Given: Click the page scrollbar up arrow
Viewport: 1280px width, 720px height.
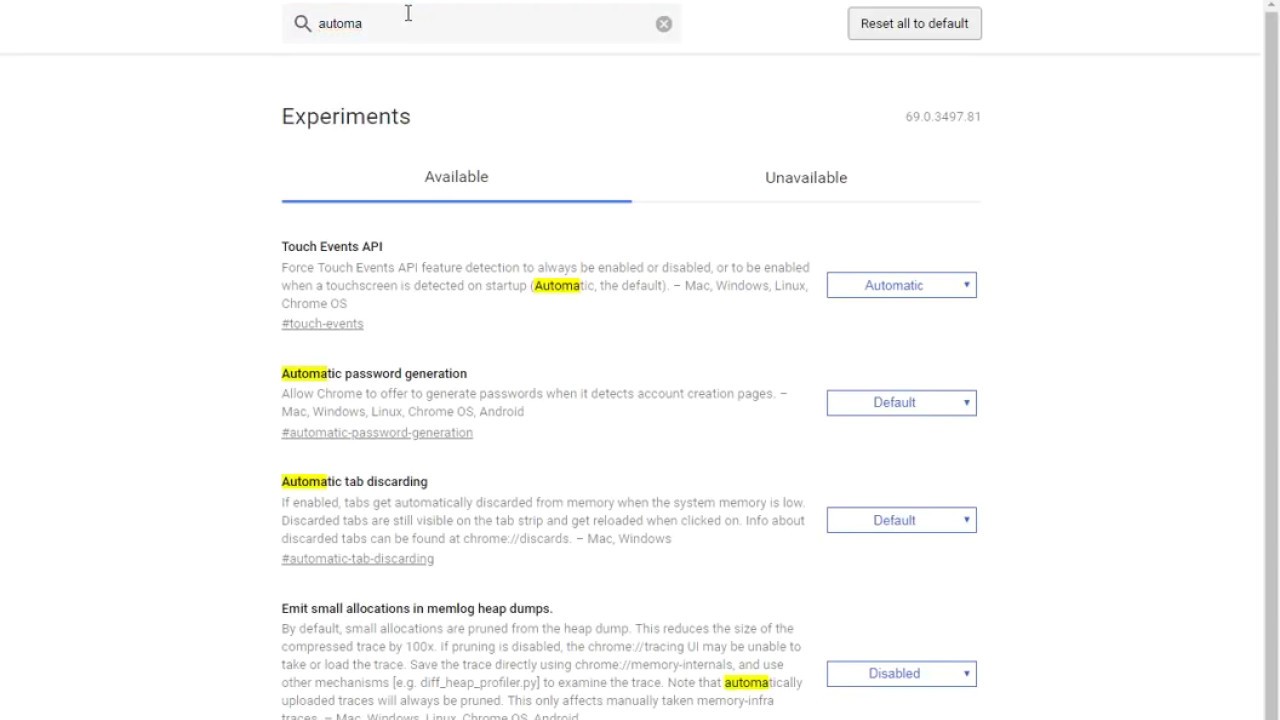Looking at the screenshot, I should pyautogui.click(x=1271, y=6).
